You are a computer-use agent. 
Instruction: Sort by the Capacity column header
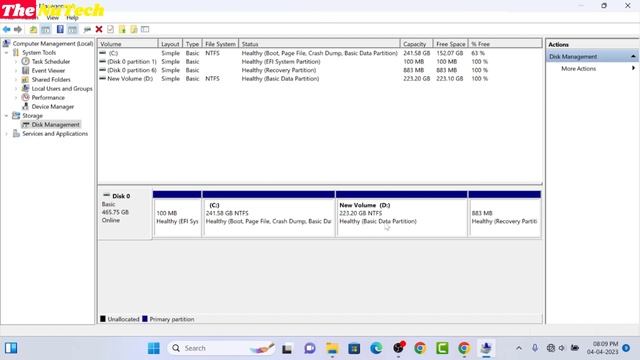(x=416, y=44)
